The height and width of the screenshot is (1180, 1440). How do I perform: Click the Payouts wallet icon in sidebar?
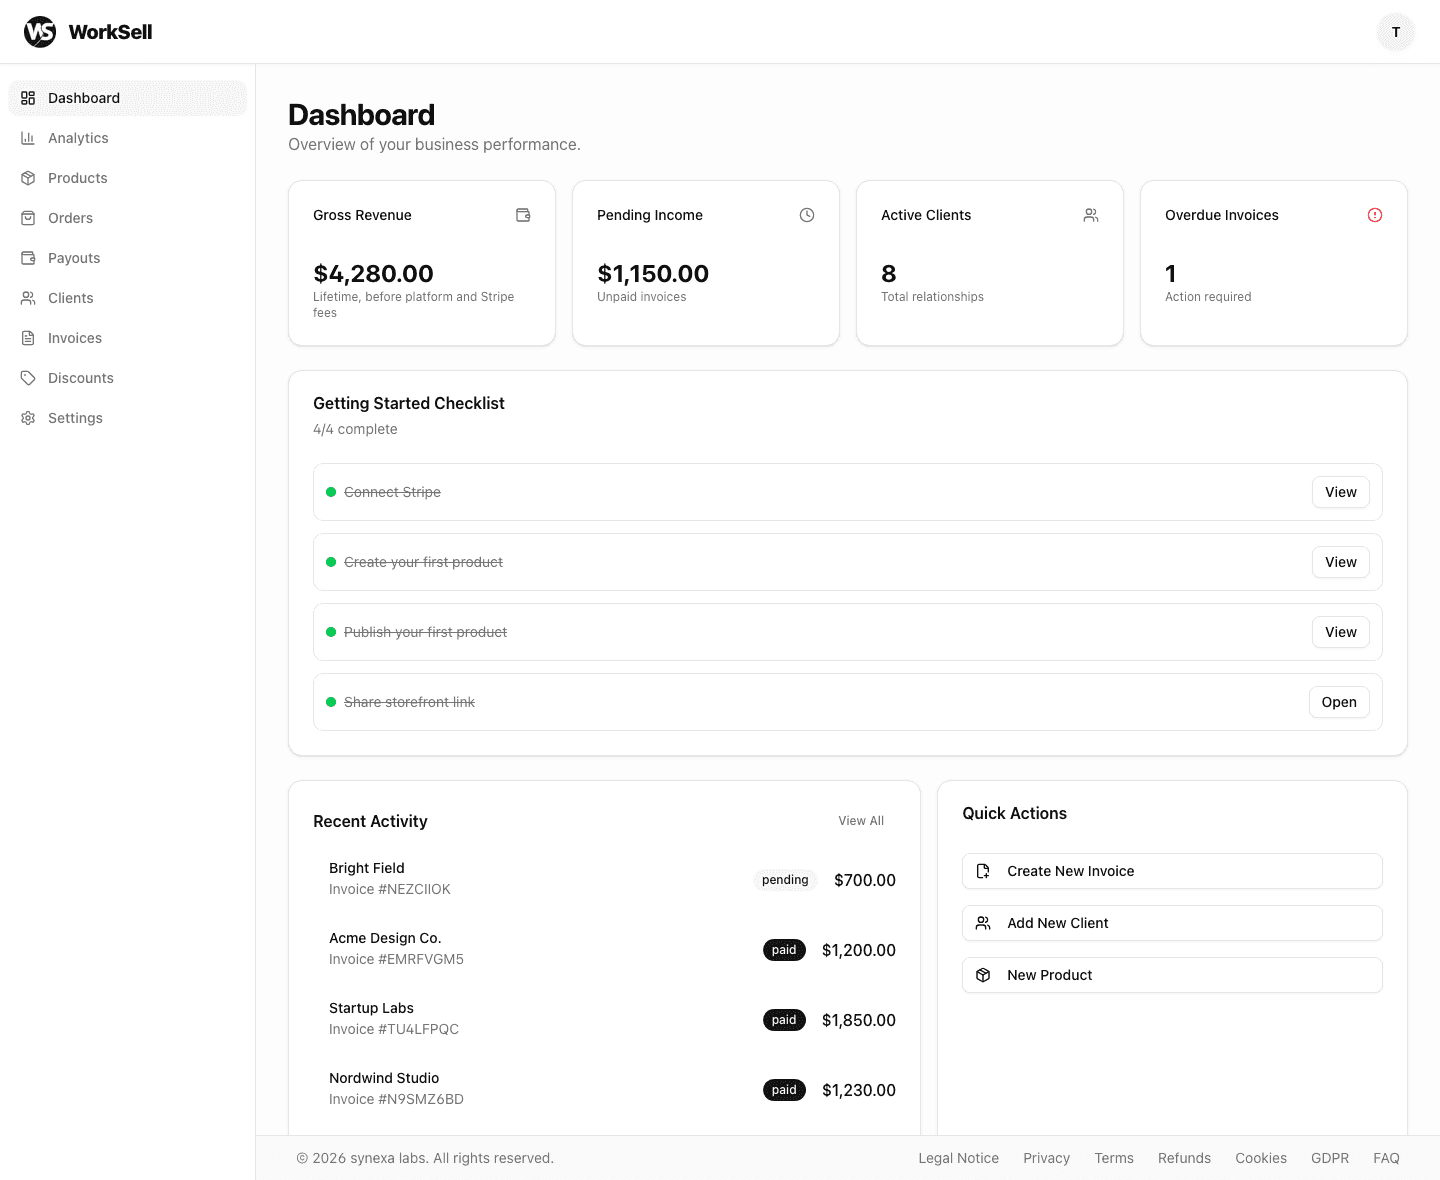pyautogui.click(x=28, y=258)
